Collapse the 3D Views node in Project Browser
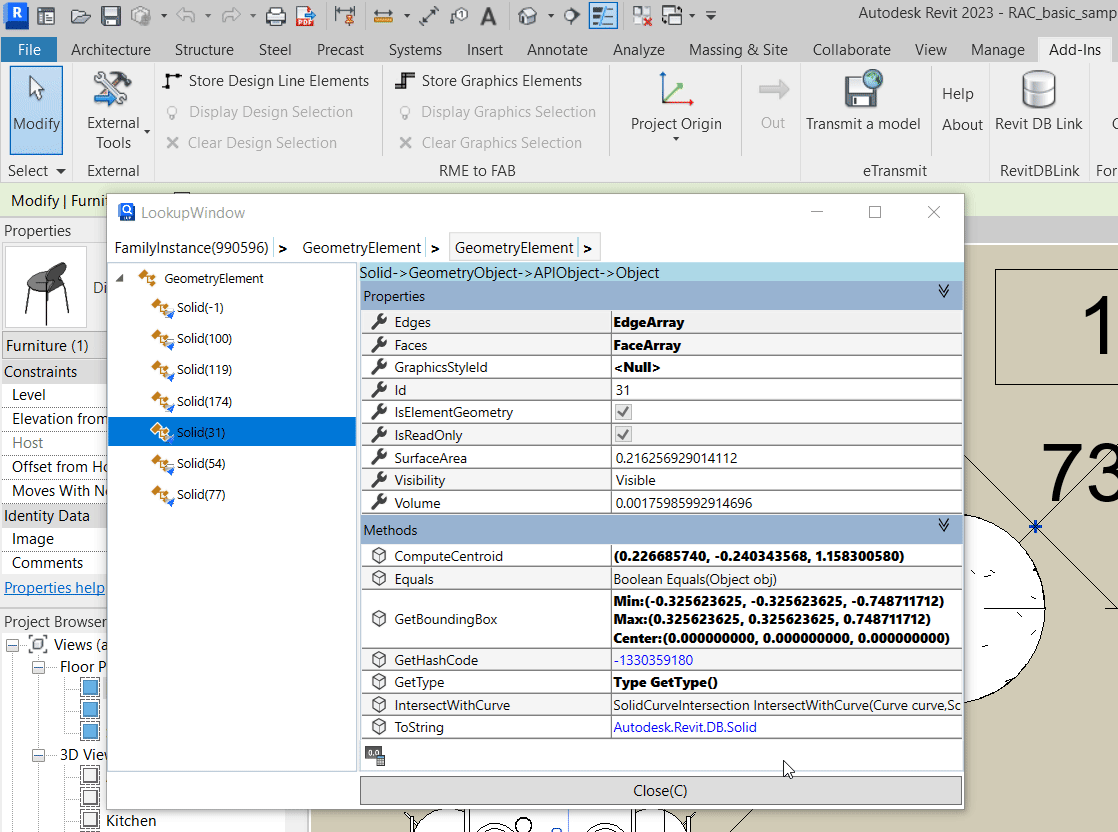 tap(39, 755)
